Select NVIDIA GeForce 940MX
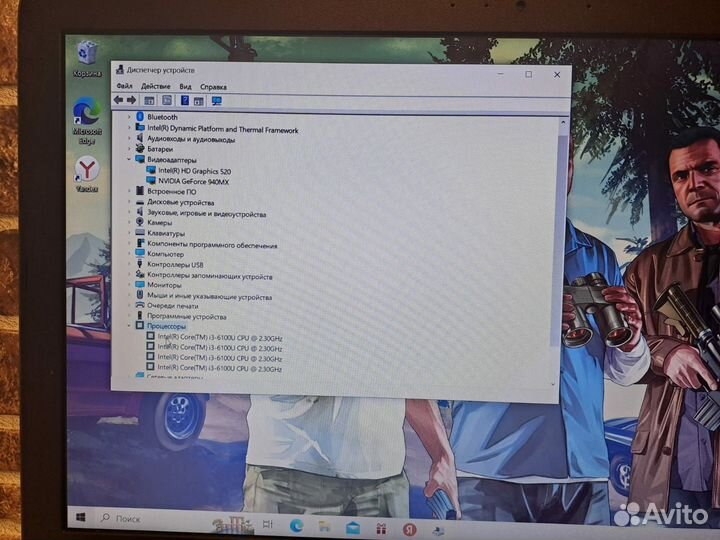The height and width of the screenshot is (540, 720). tap(193, 181)
